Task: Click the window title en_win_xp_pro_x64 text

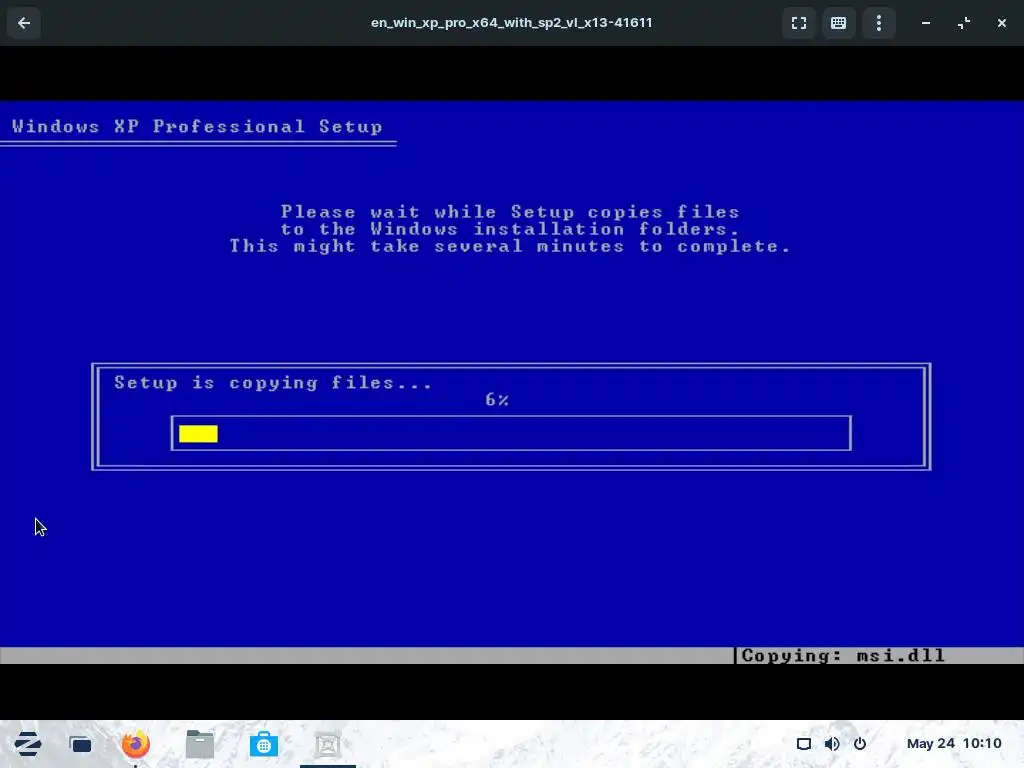Action: (x=511, y=23)
